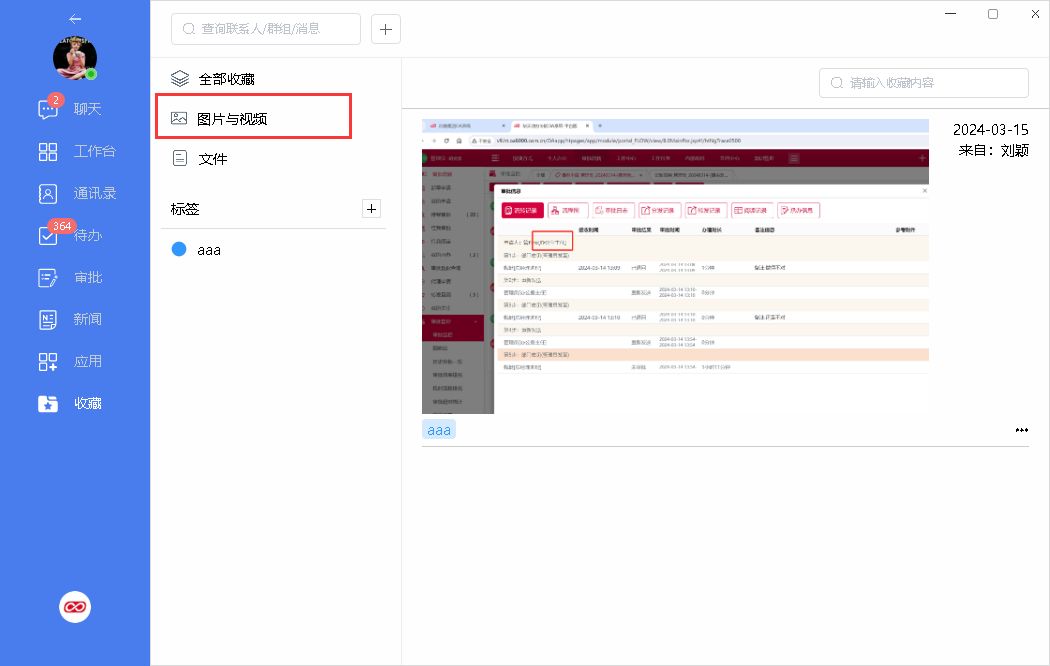Select 收藏 favorites in sidebar
Image resolution: width=1050 pixels, height=666 pixels.
point(74,403)
